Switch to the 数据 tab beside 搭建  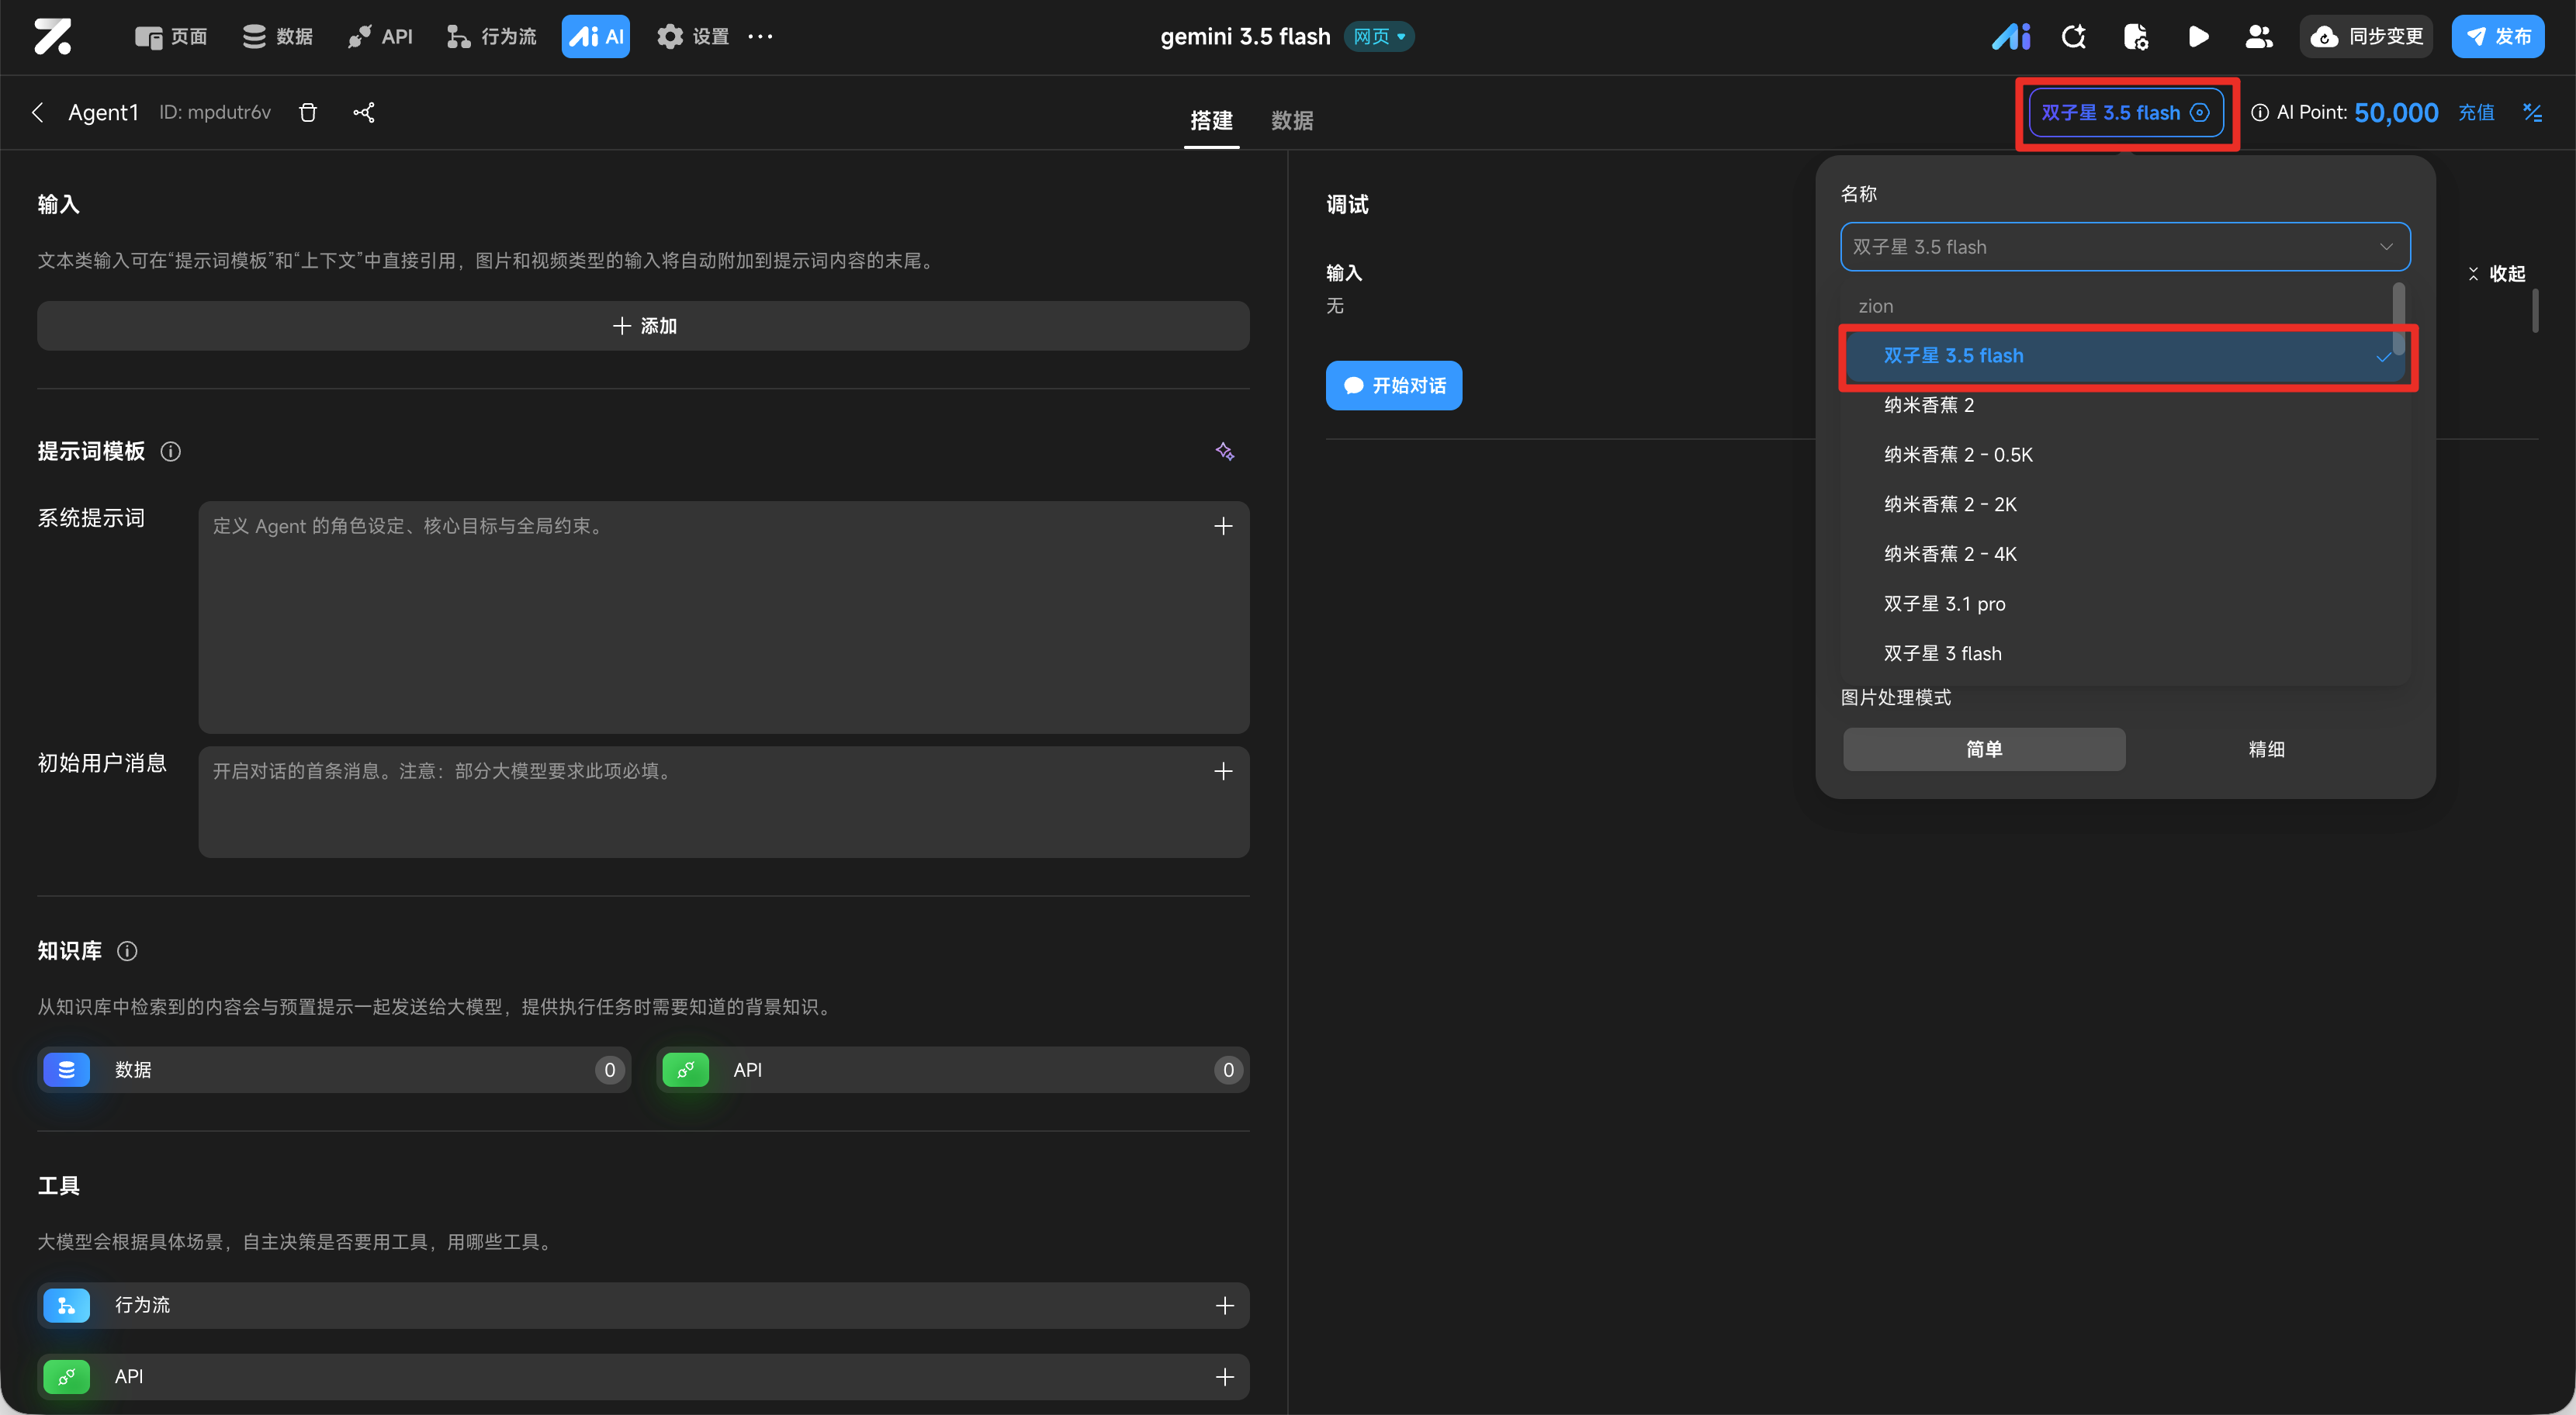1292,120
